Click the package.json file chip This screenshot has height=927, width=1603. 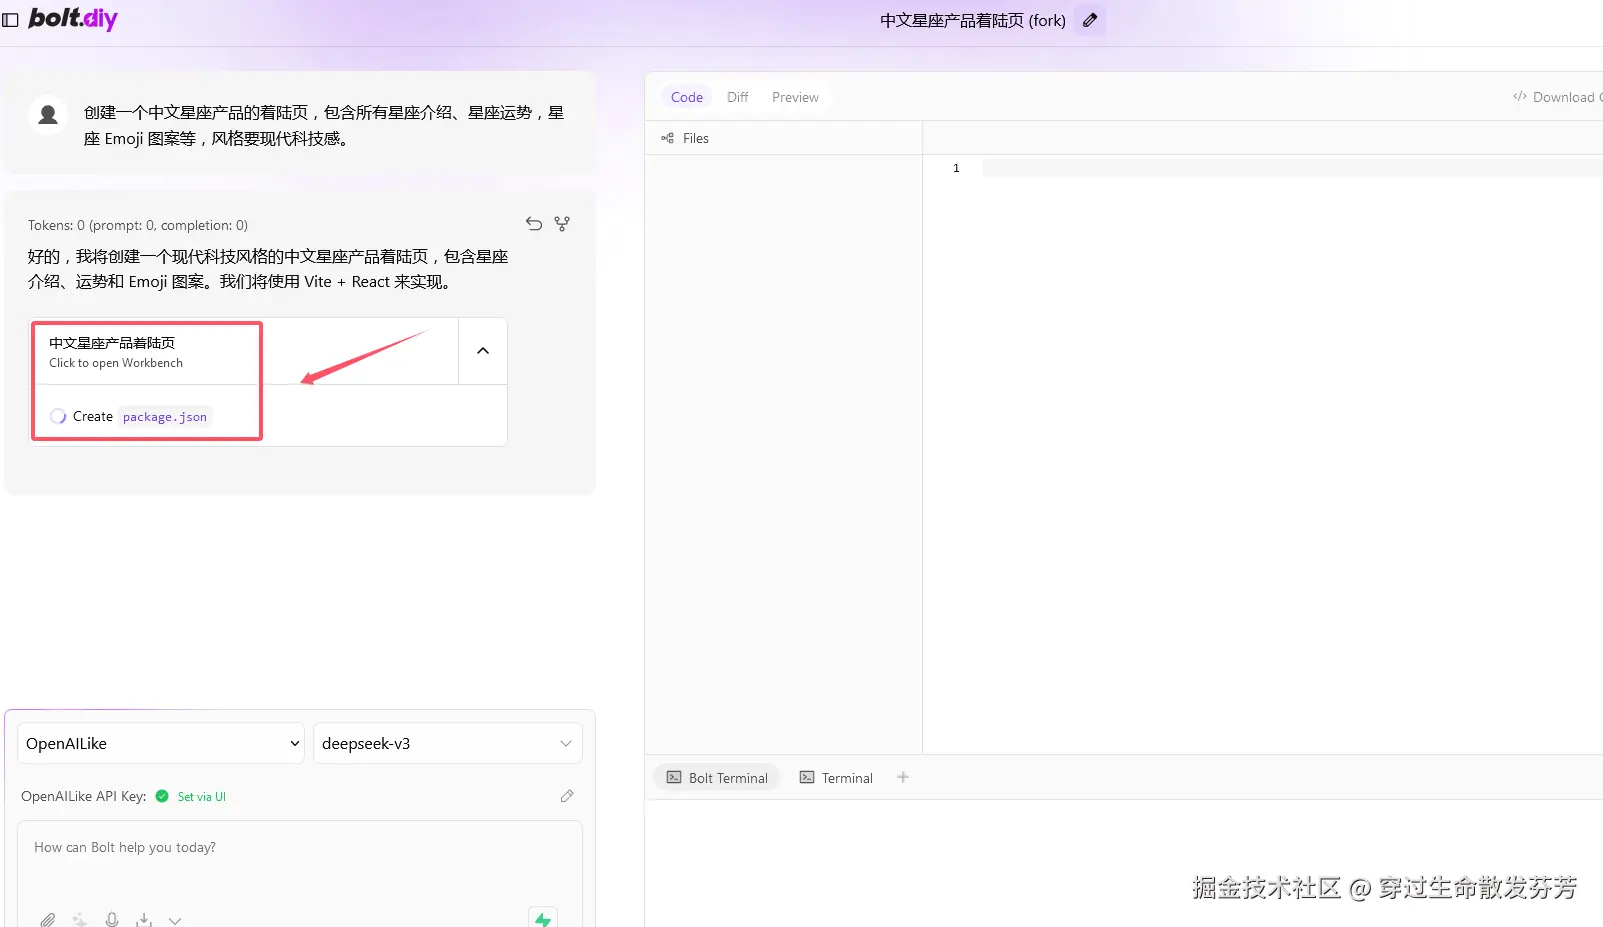(x=165, y=417)
